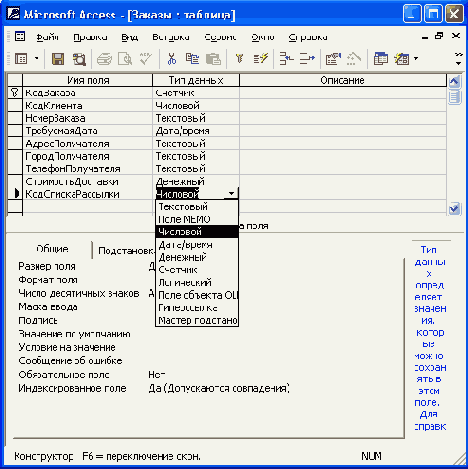Open the Справка menu

pyautogui.click(x=308, y=37)
